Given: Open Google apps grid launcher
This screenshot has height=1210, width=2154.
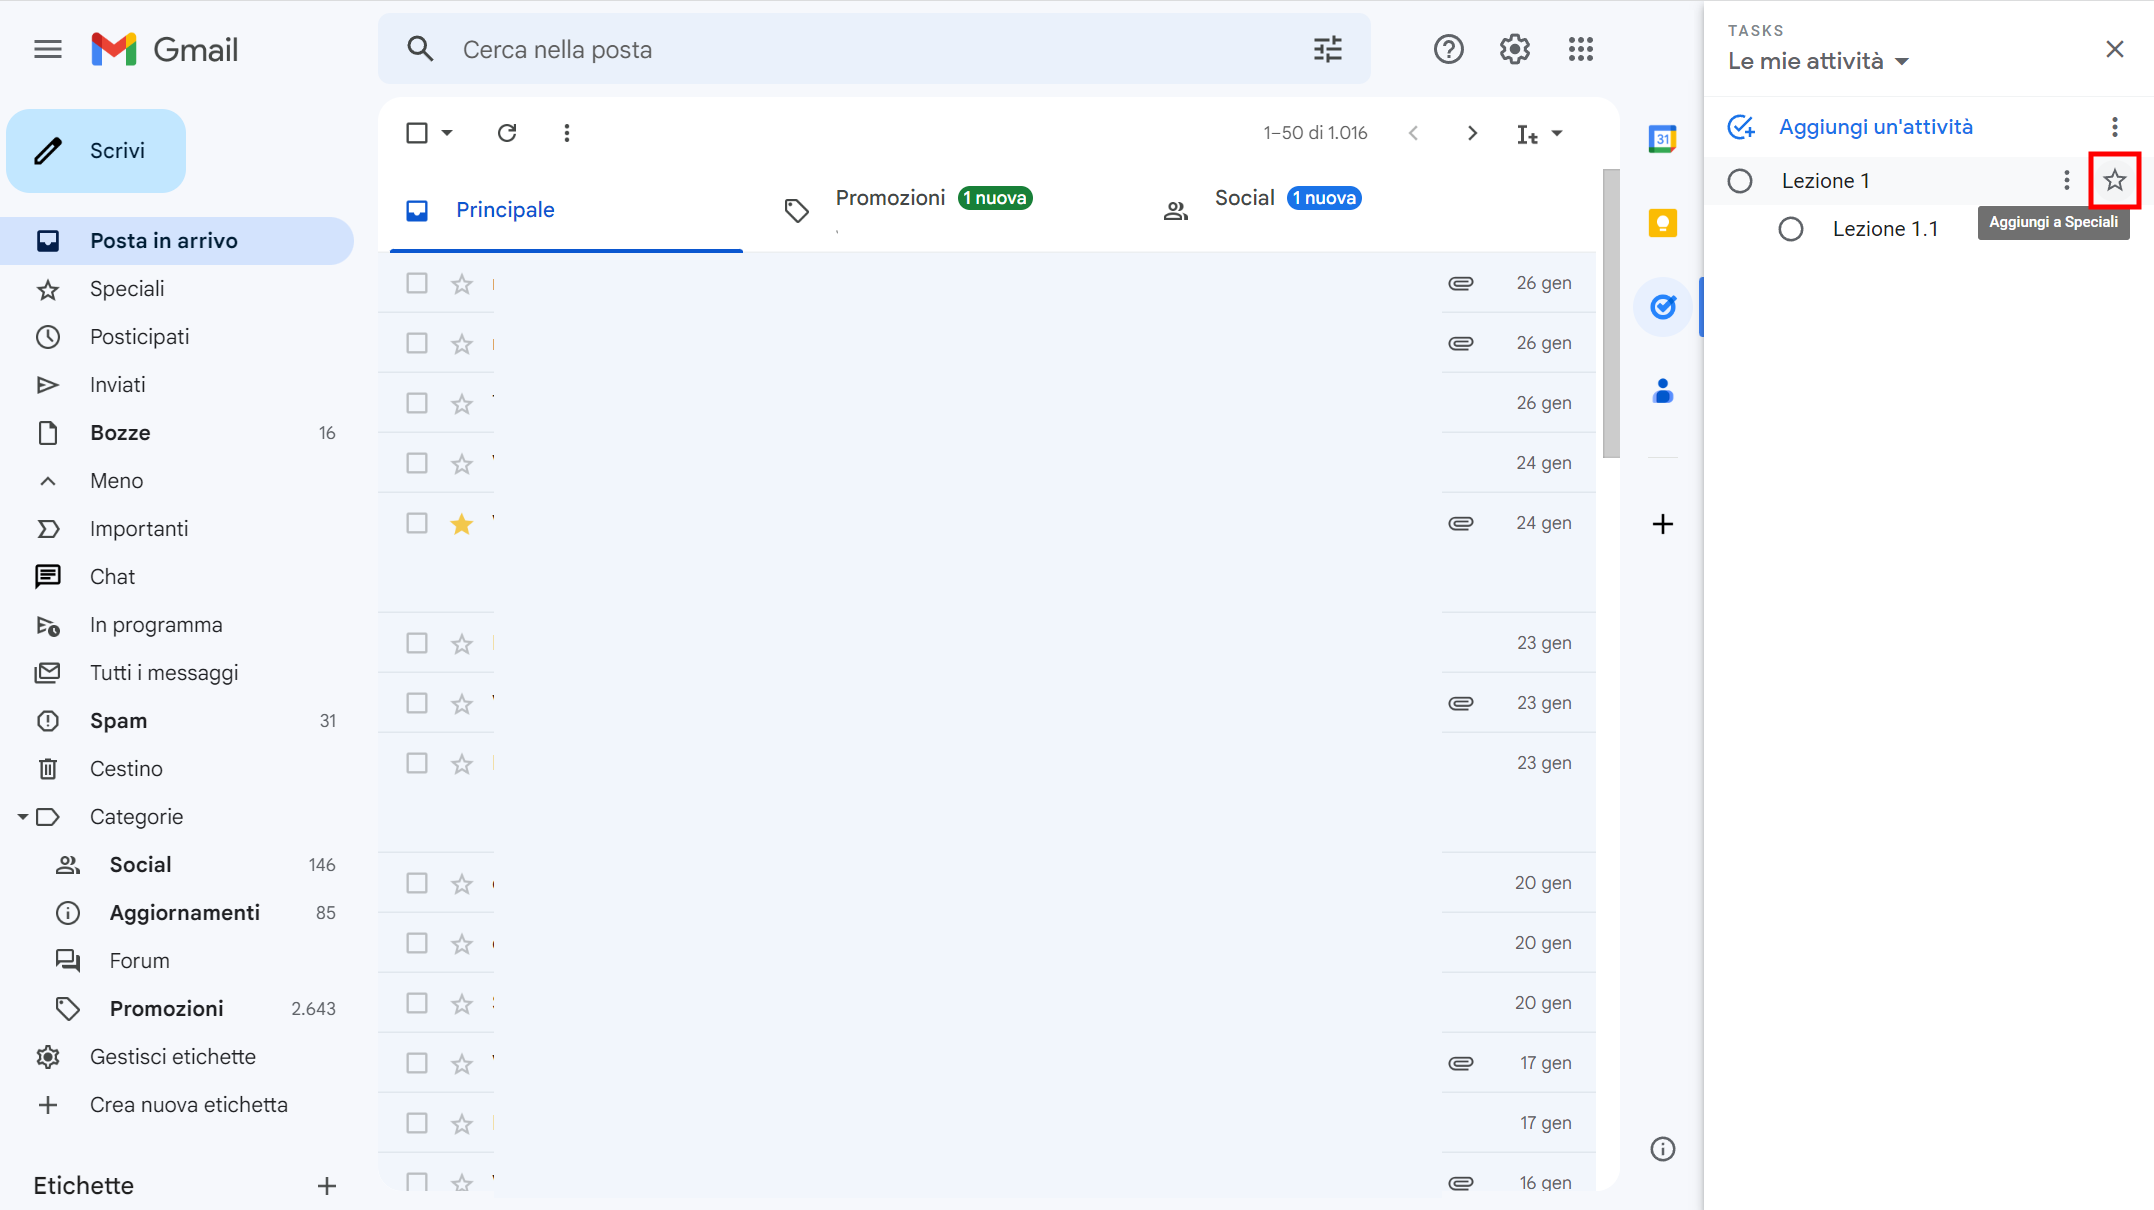Looking at the screenshot, I should pyautogui.click(x=1580, y=49).
